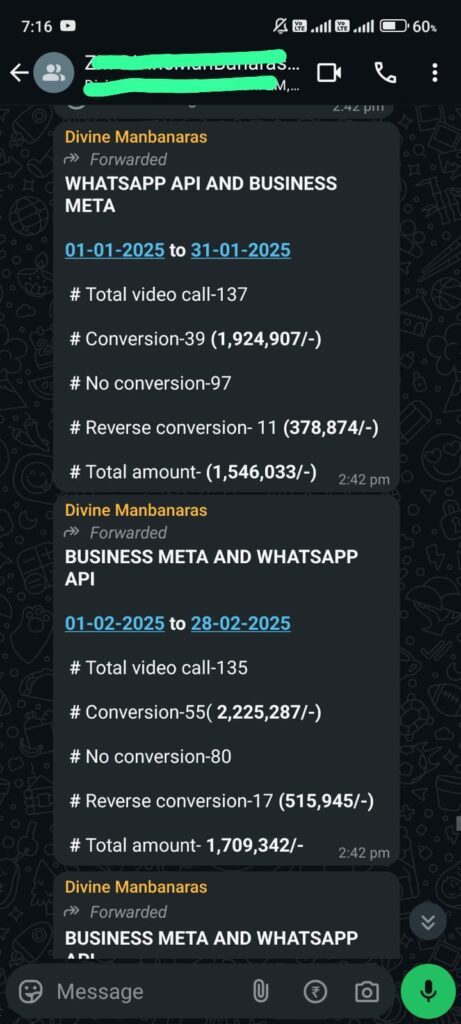Open the 01-02-2025 date link
This screenshot has width=461, height=1024.
pyautogui.click(x=115, y=624)
